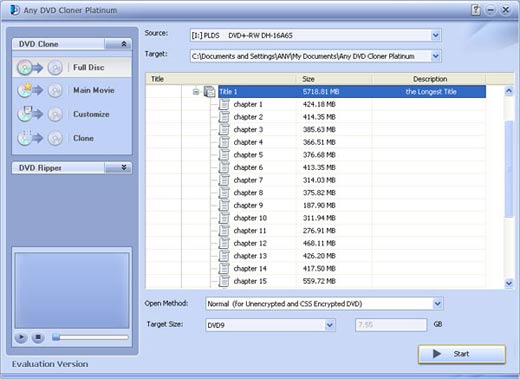The height and width of the screenshot is (379, 520).
Task: Click the Any DVD Cloner app logo
Action: click(x=14, y=10)
